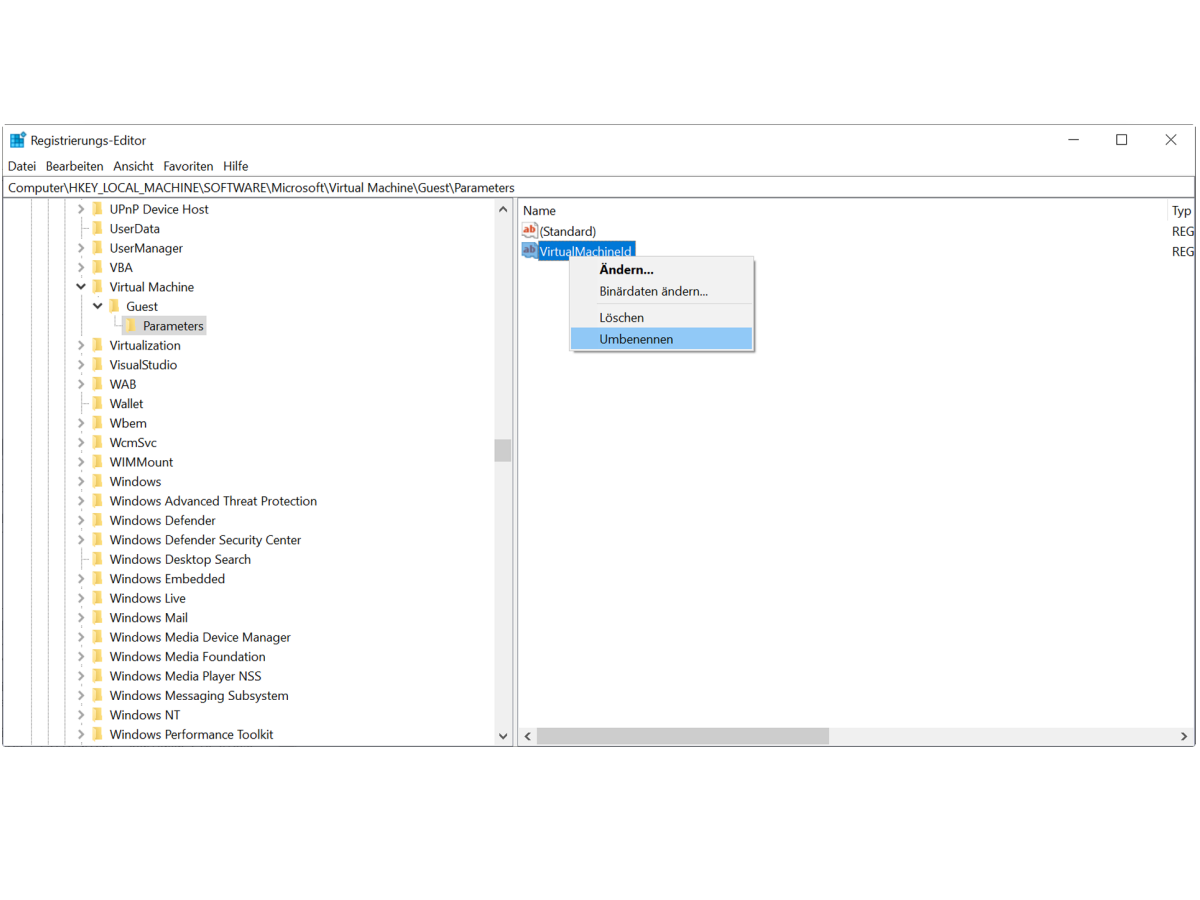This screenshot has width=1200, height=900.
Task: Select Löschen in the context menu
Action: [621, 317]
